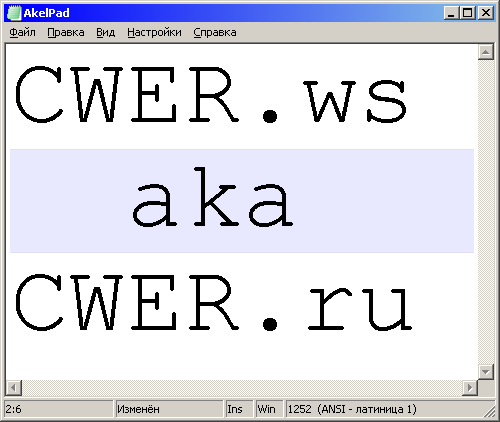
Task: Open the Справка menu
Action: (x=215, y=32)
